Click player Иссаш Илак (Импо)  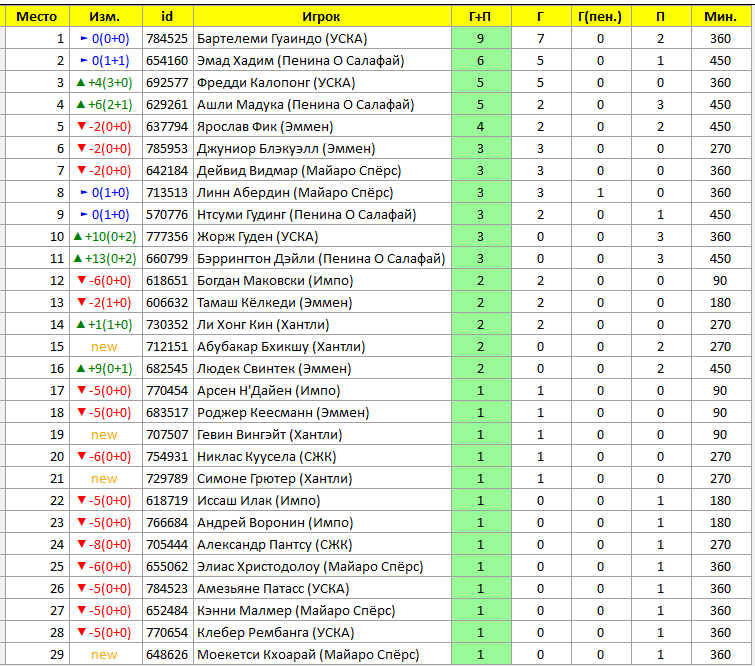[259, 500]
